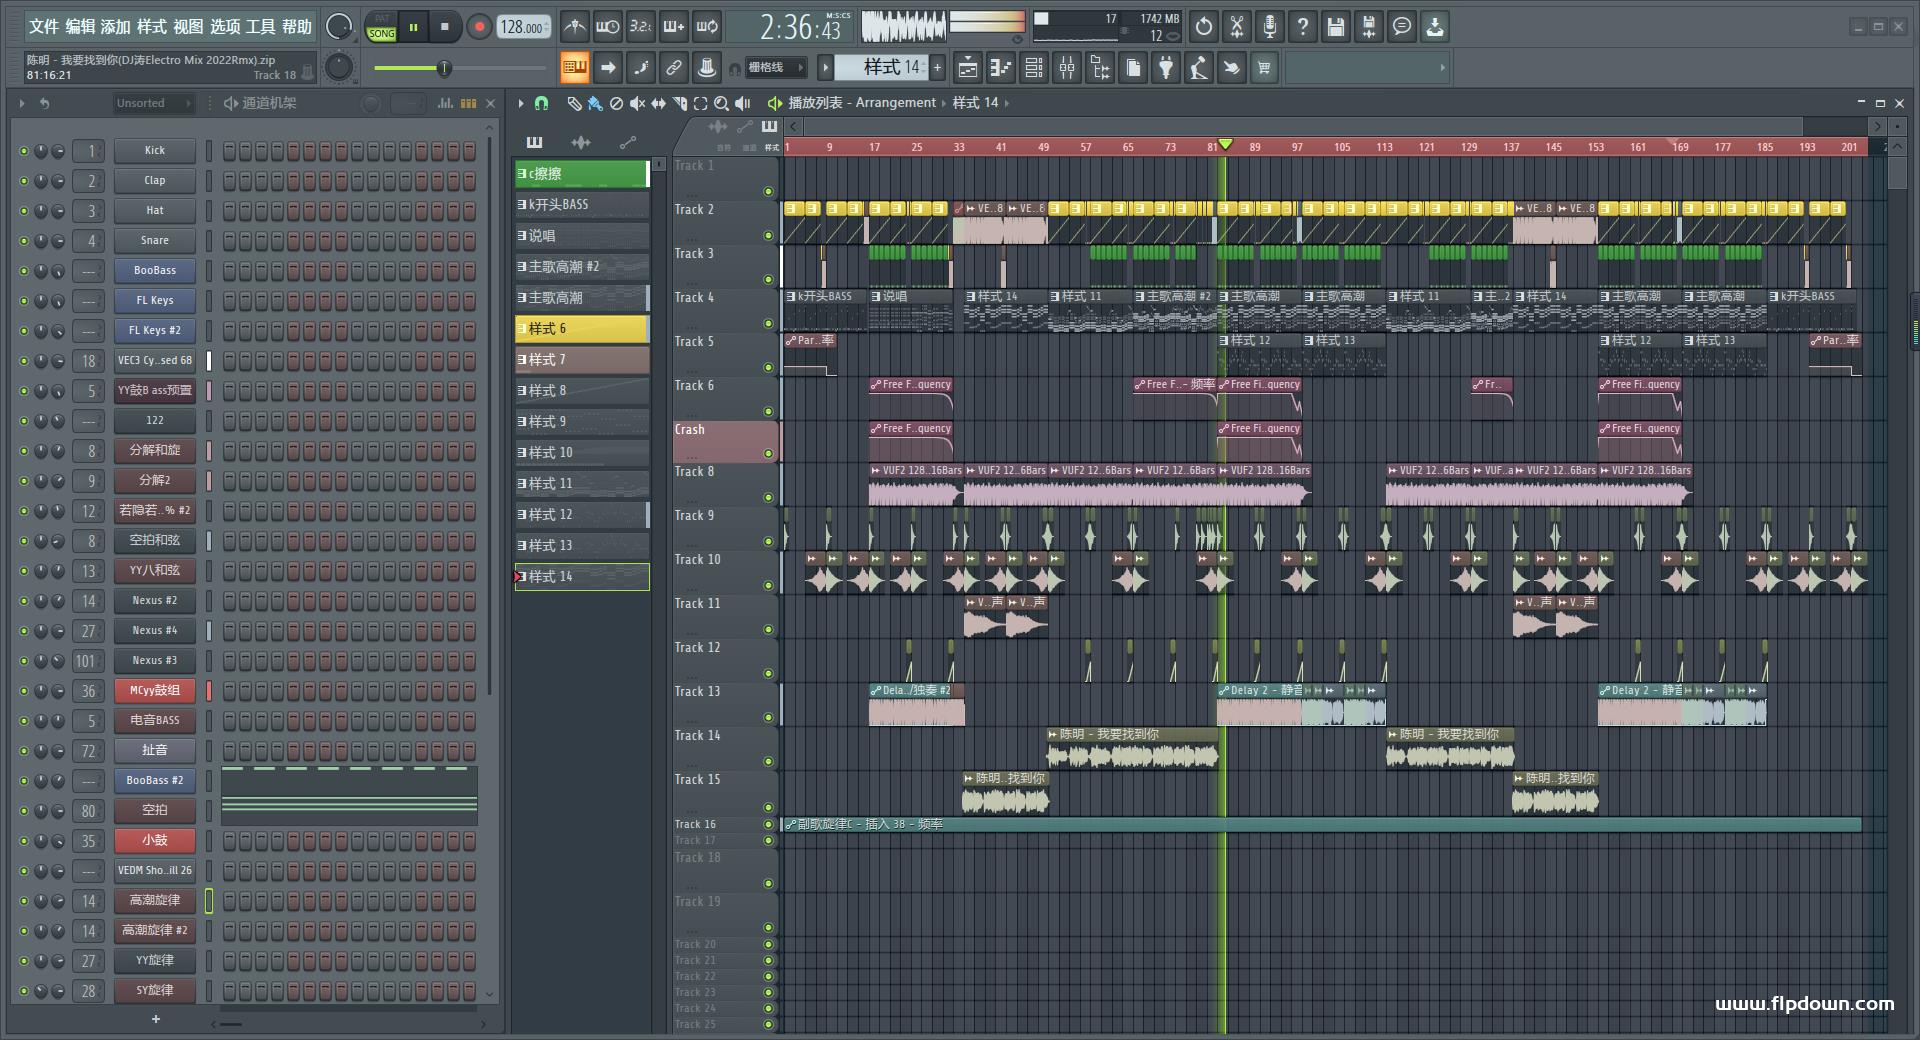1920x1040 pixels.
Task: Add channel with plus at rack bottom
Action: click(156, 1019)
